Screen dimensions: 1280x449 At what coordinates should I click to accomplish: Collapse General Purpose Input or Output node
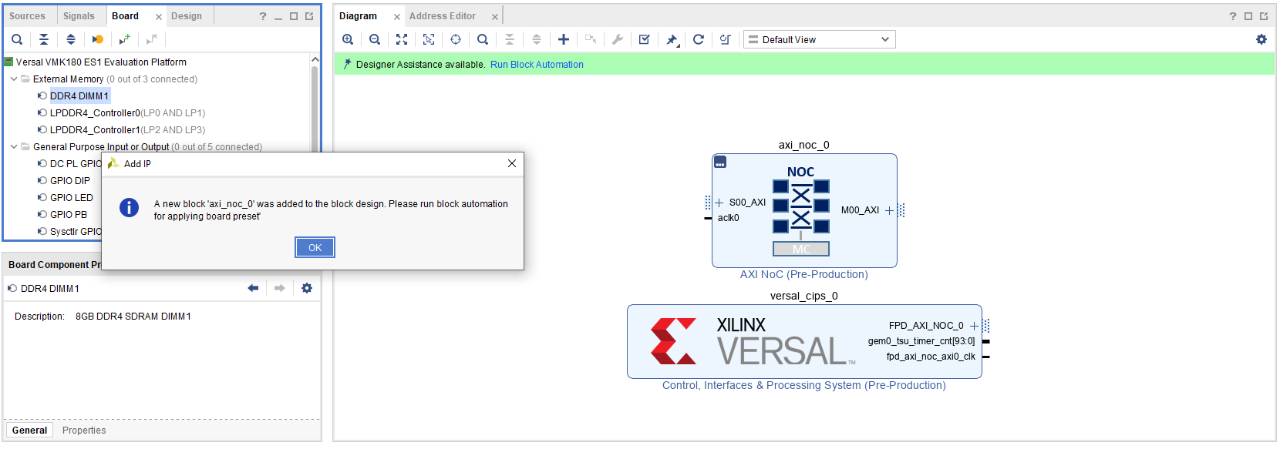click(x=13, y=146)
